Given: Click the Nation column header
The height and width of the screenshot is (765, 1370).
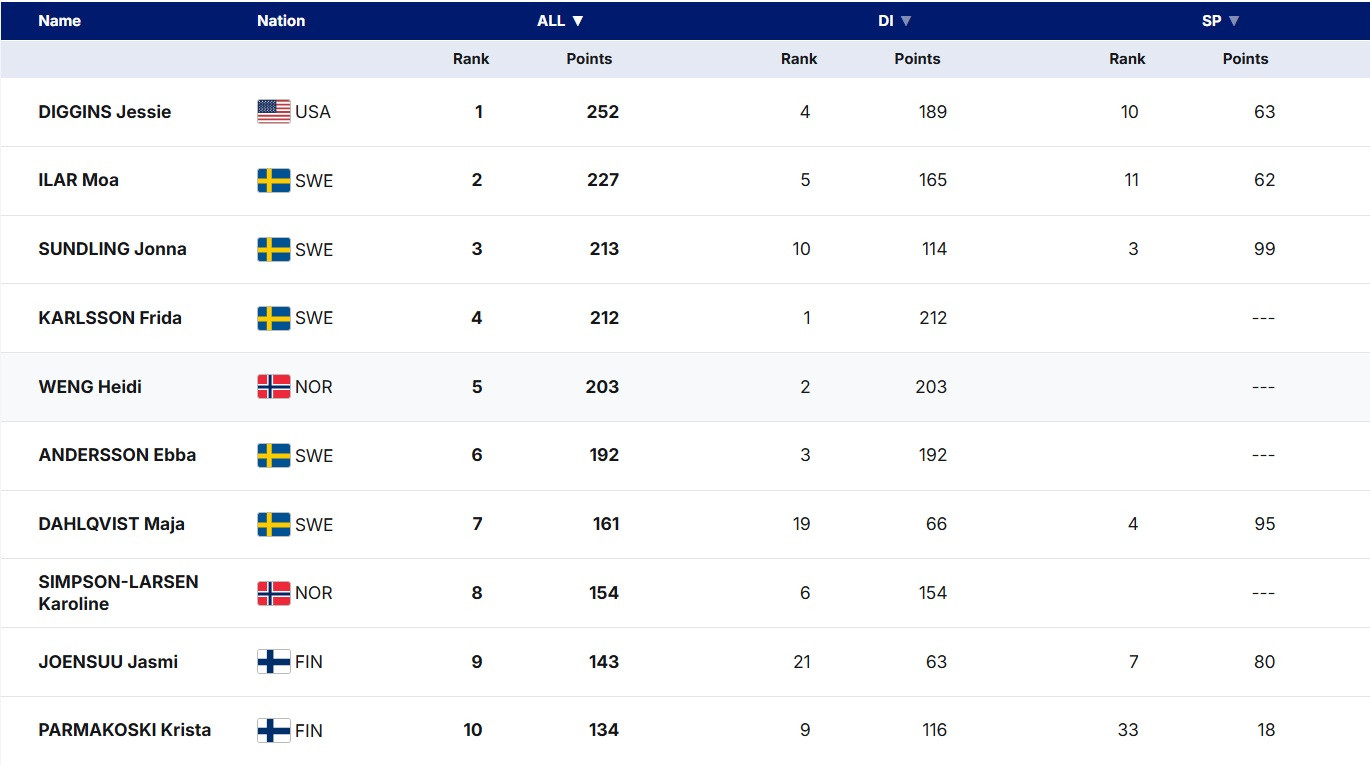Looking at the screenshot, I should (281, 21).
